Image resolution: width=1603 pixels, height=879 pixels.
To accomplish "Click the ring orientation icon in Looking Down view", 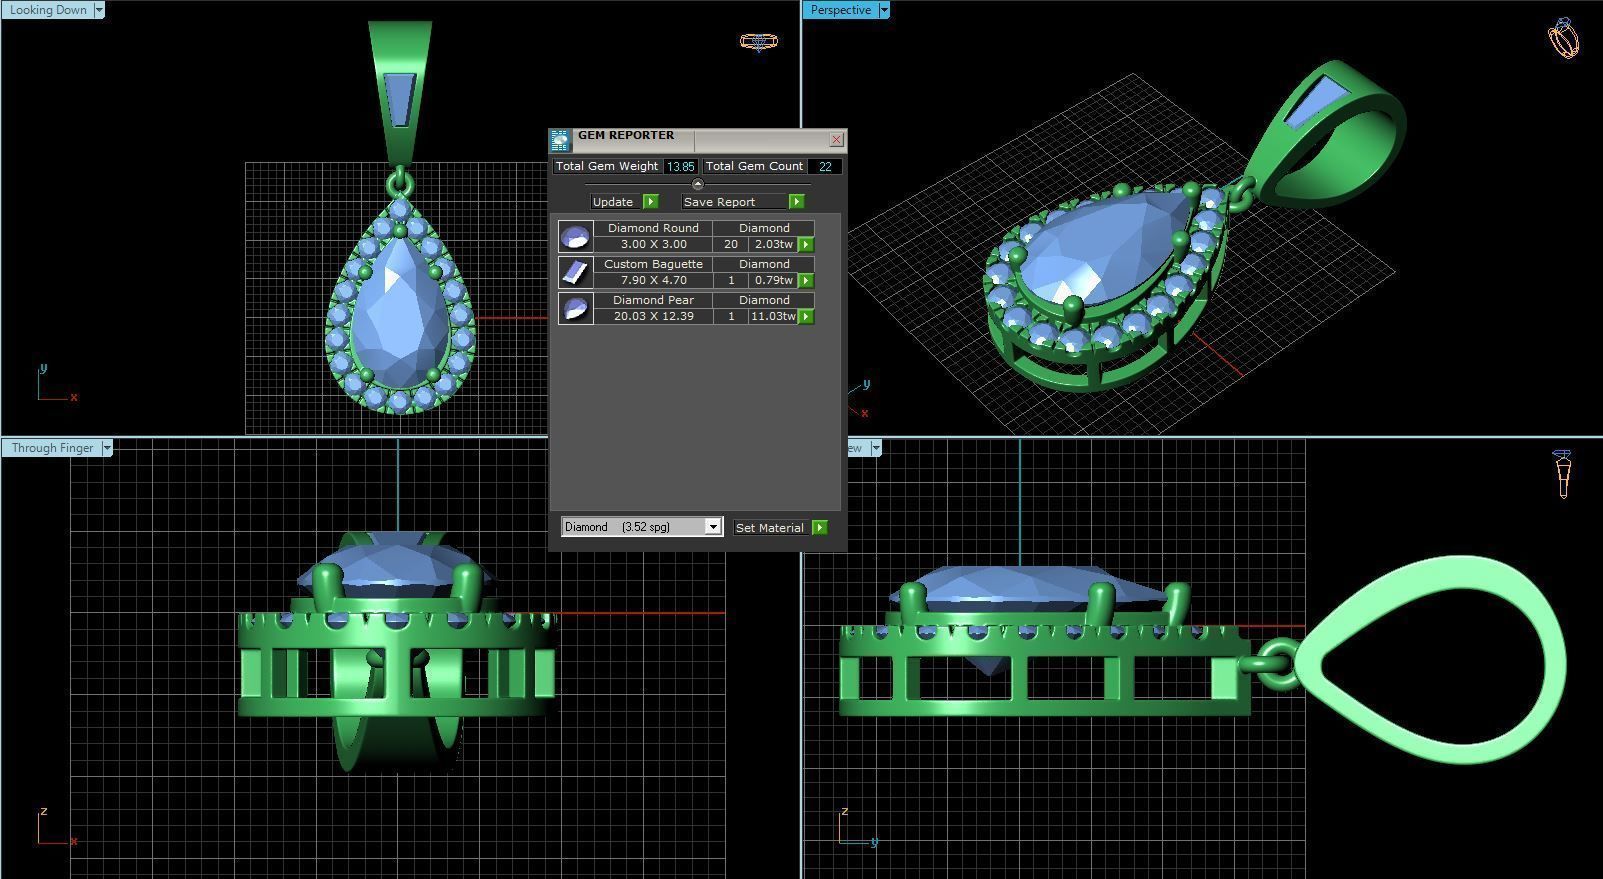I will click(758, 41).
